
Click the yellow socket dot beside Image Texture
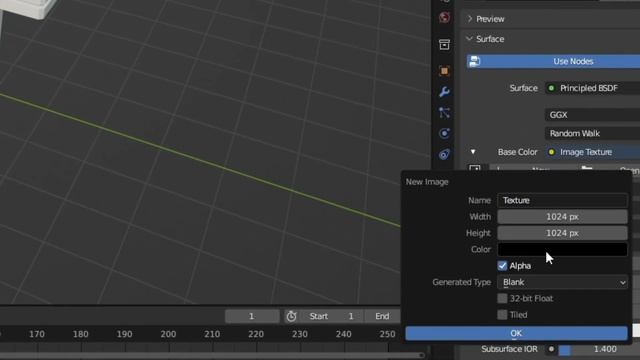click(x=551, y=152)
